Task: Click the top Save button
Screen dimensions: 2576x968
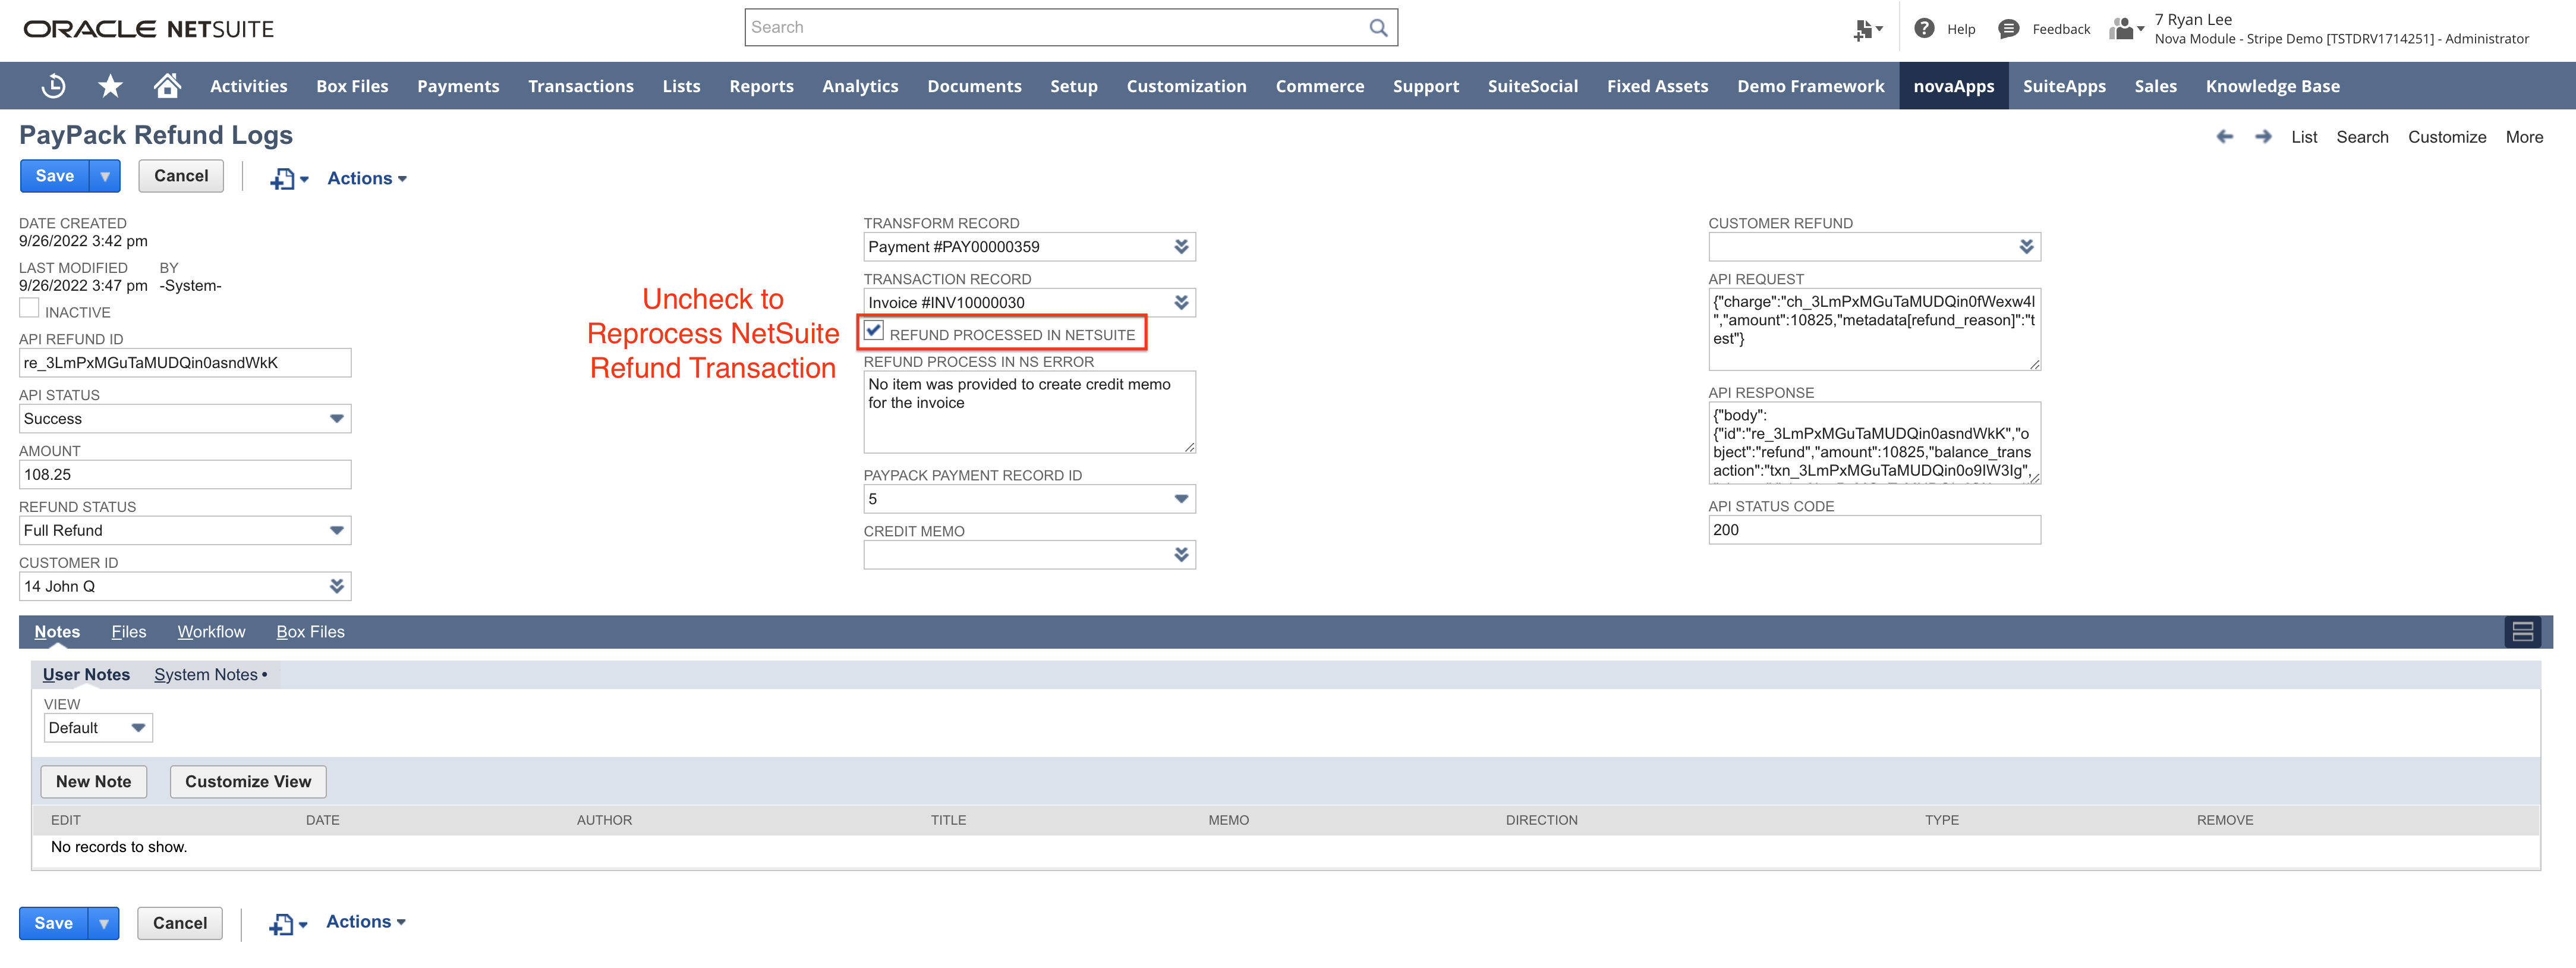Action: point(55,176)
